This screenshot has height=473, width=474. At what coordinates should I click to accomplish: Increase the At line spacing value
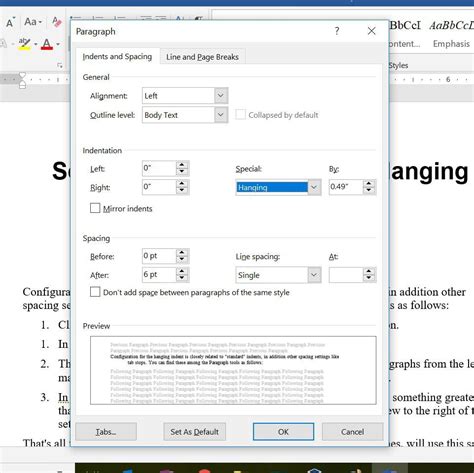click(369, 272)
